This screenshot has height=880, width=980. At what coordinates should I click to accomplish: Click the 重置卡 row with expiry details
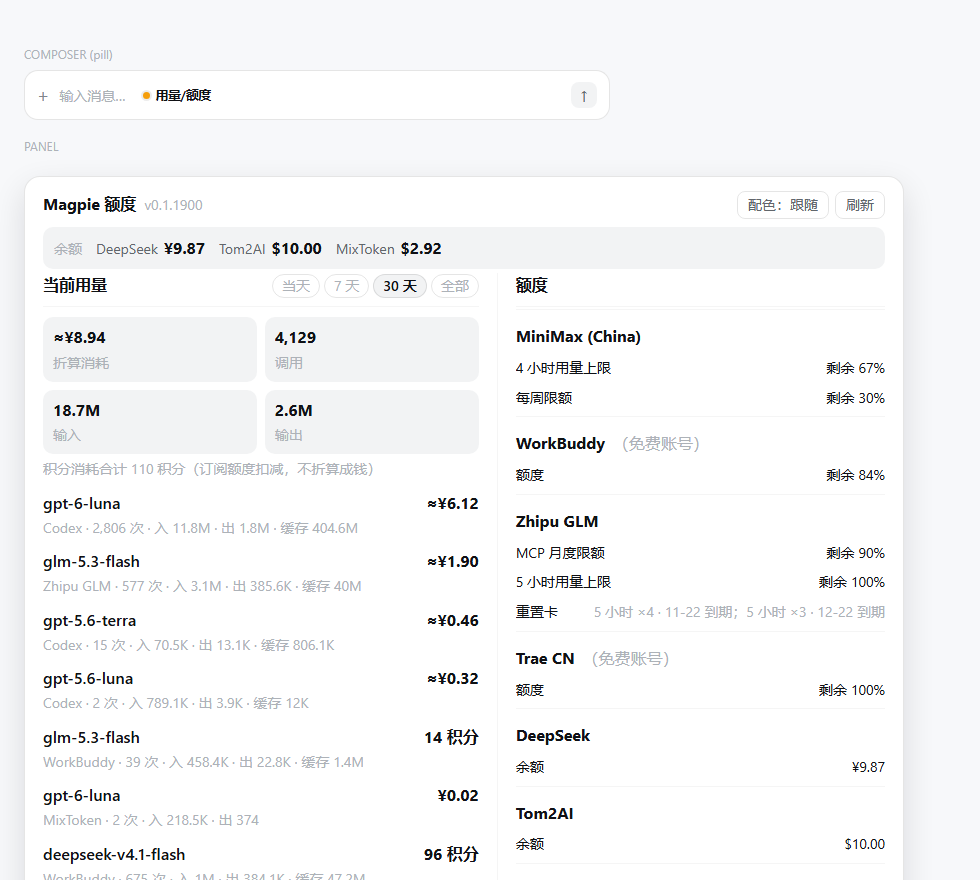click(x=700, y=612)
